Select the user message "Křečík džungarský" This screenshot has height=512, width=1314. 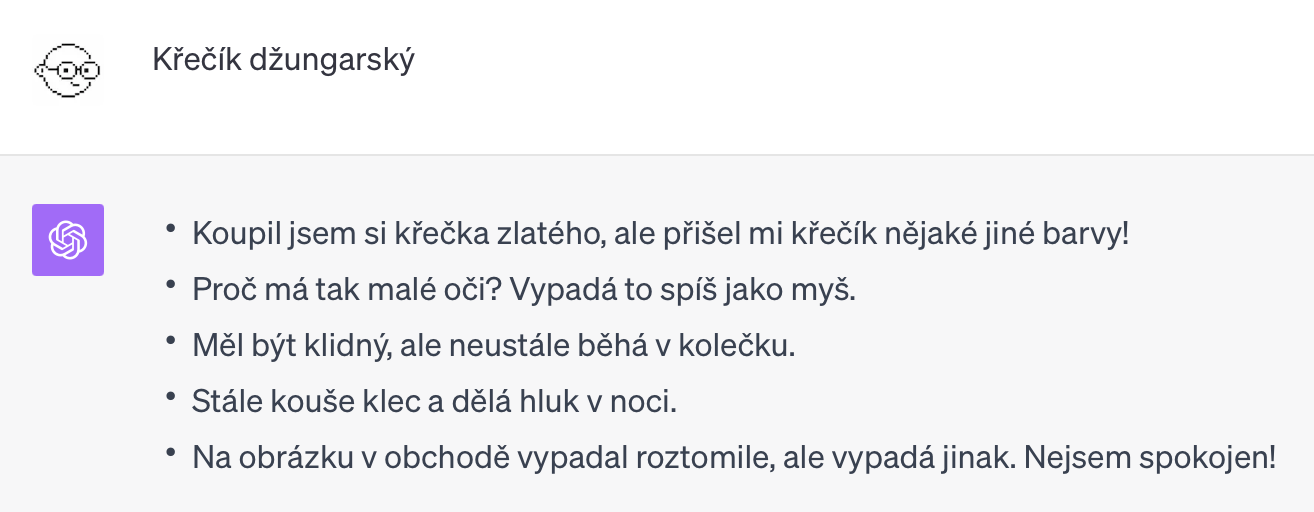[x=284, y=62]
